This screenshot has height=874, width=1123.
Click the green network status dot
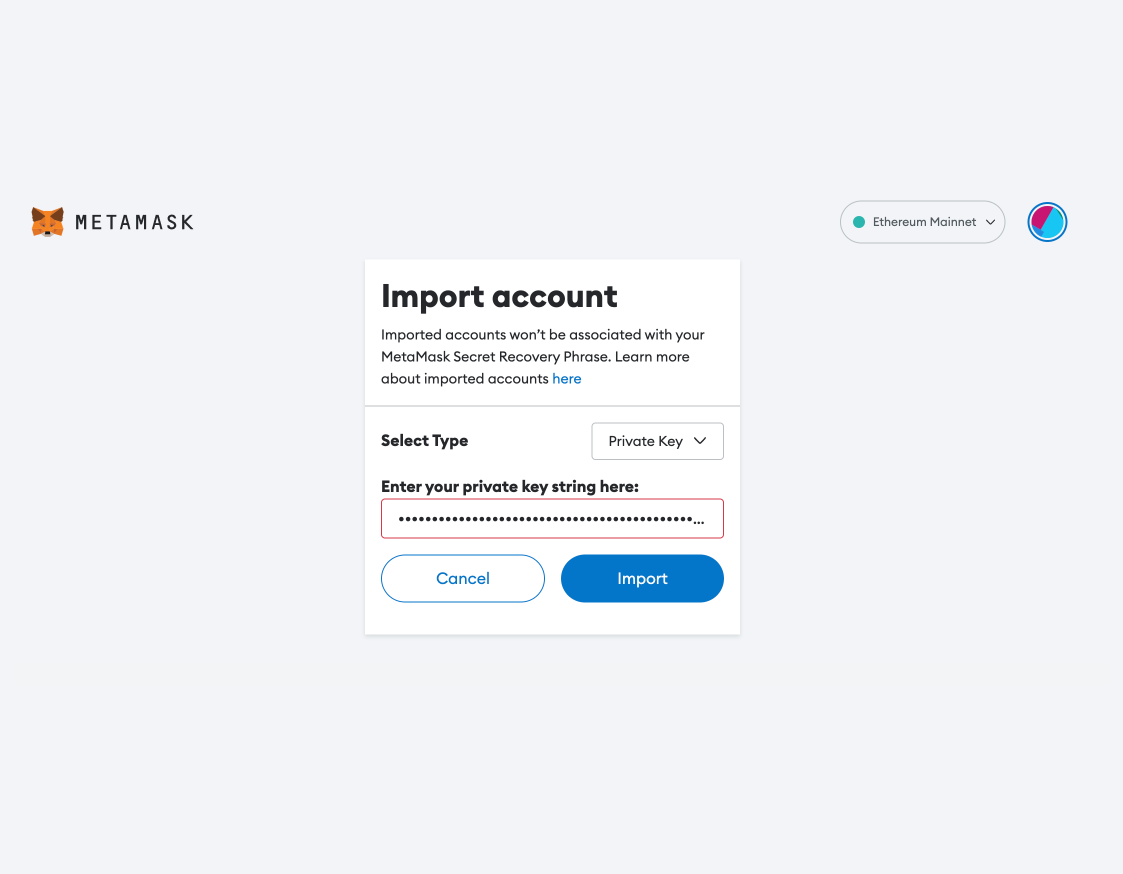tap(858, 222)
